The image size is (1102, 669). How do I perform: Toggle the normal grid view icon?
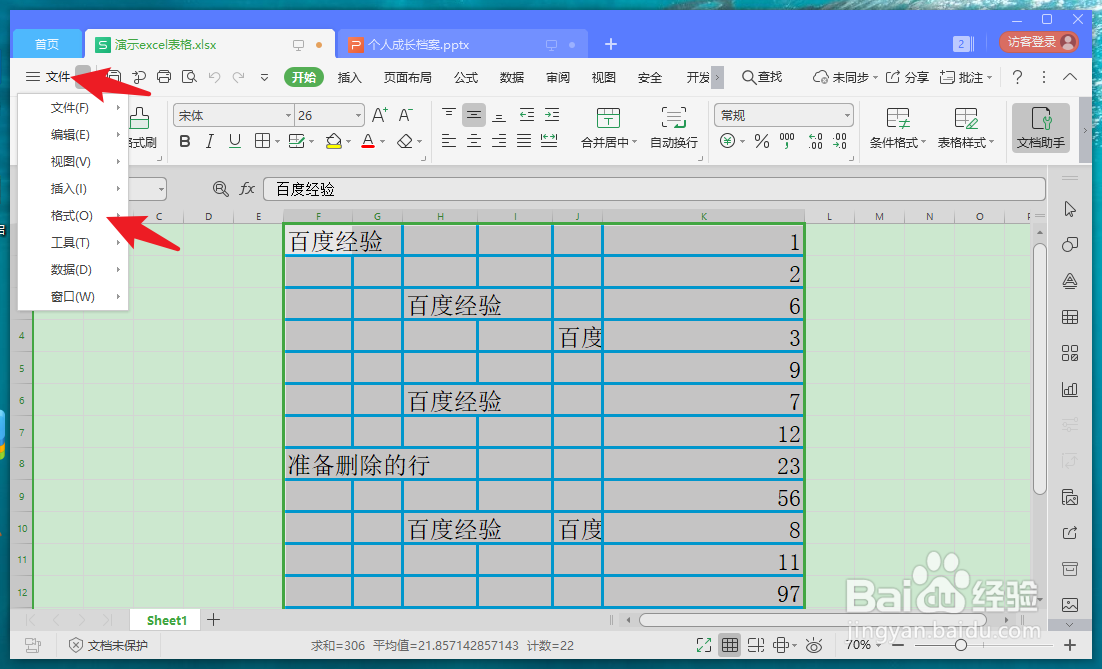pyautogui.click(x=730, y=644)
